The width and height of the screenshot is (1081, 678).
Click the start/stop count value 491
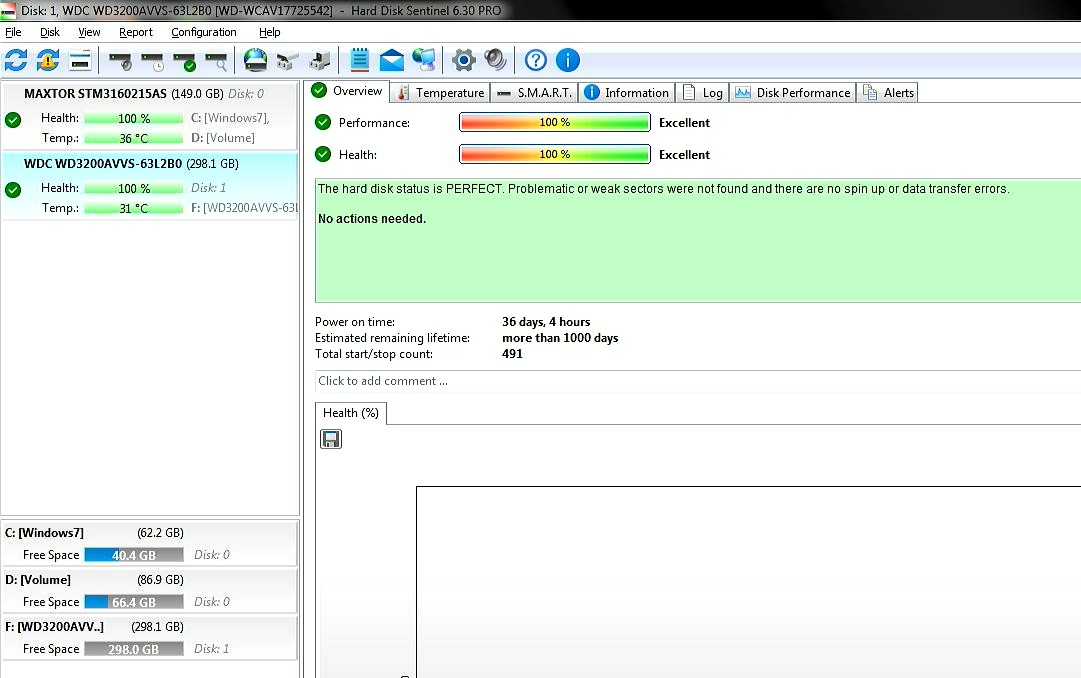pyautogui.click(x=512, y=353)
